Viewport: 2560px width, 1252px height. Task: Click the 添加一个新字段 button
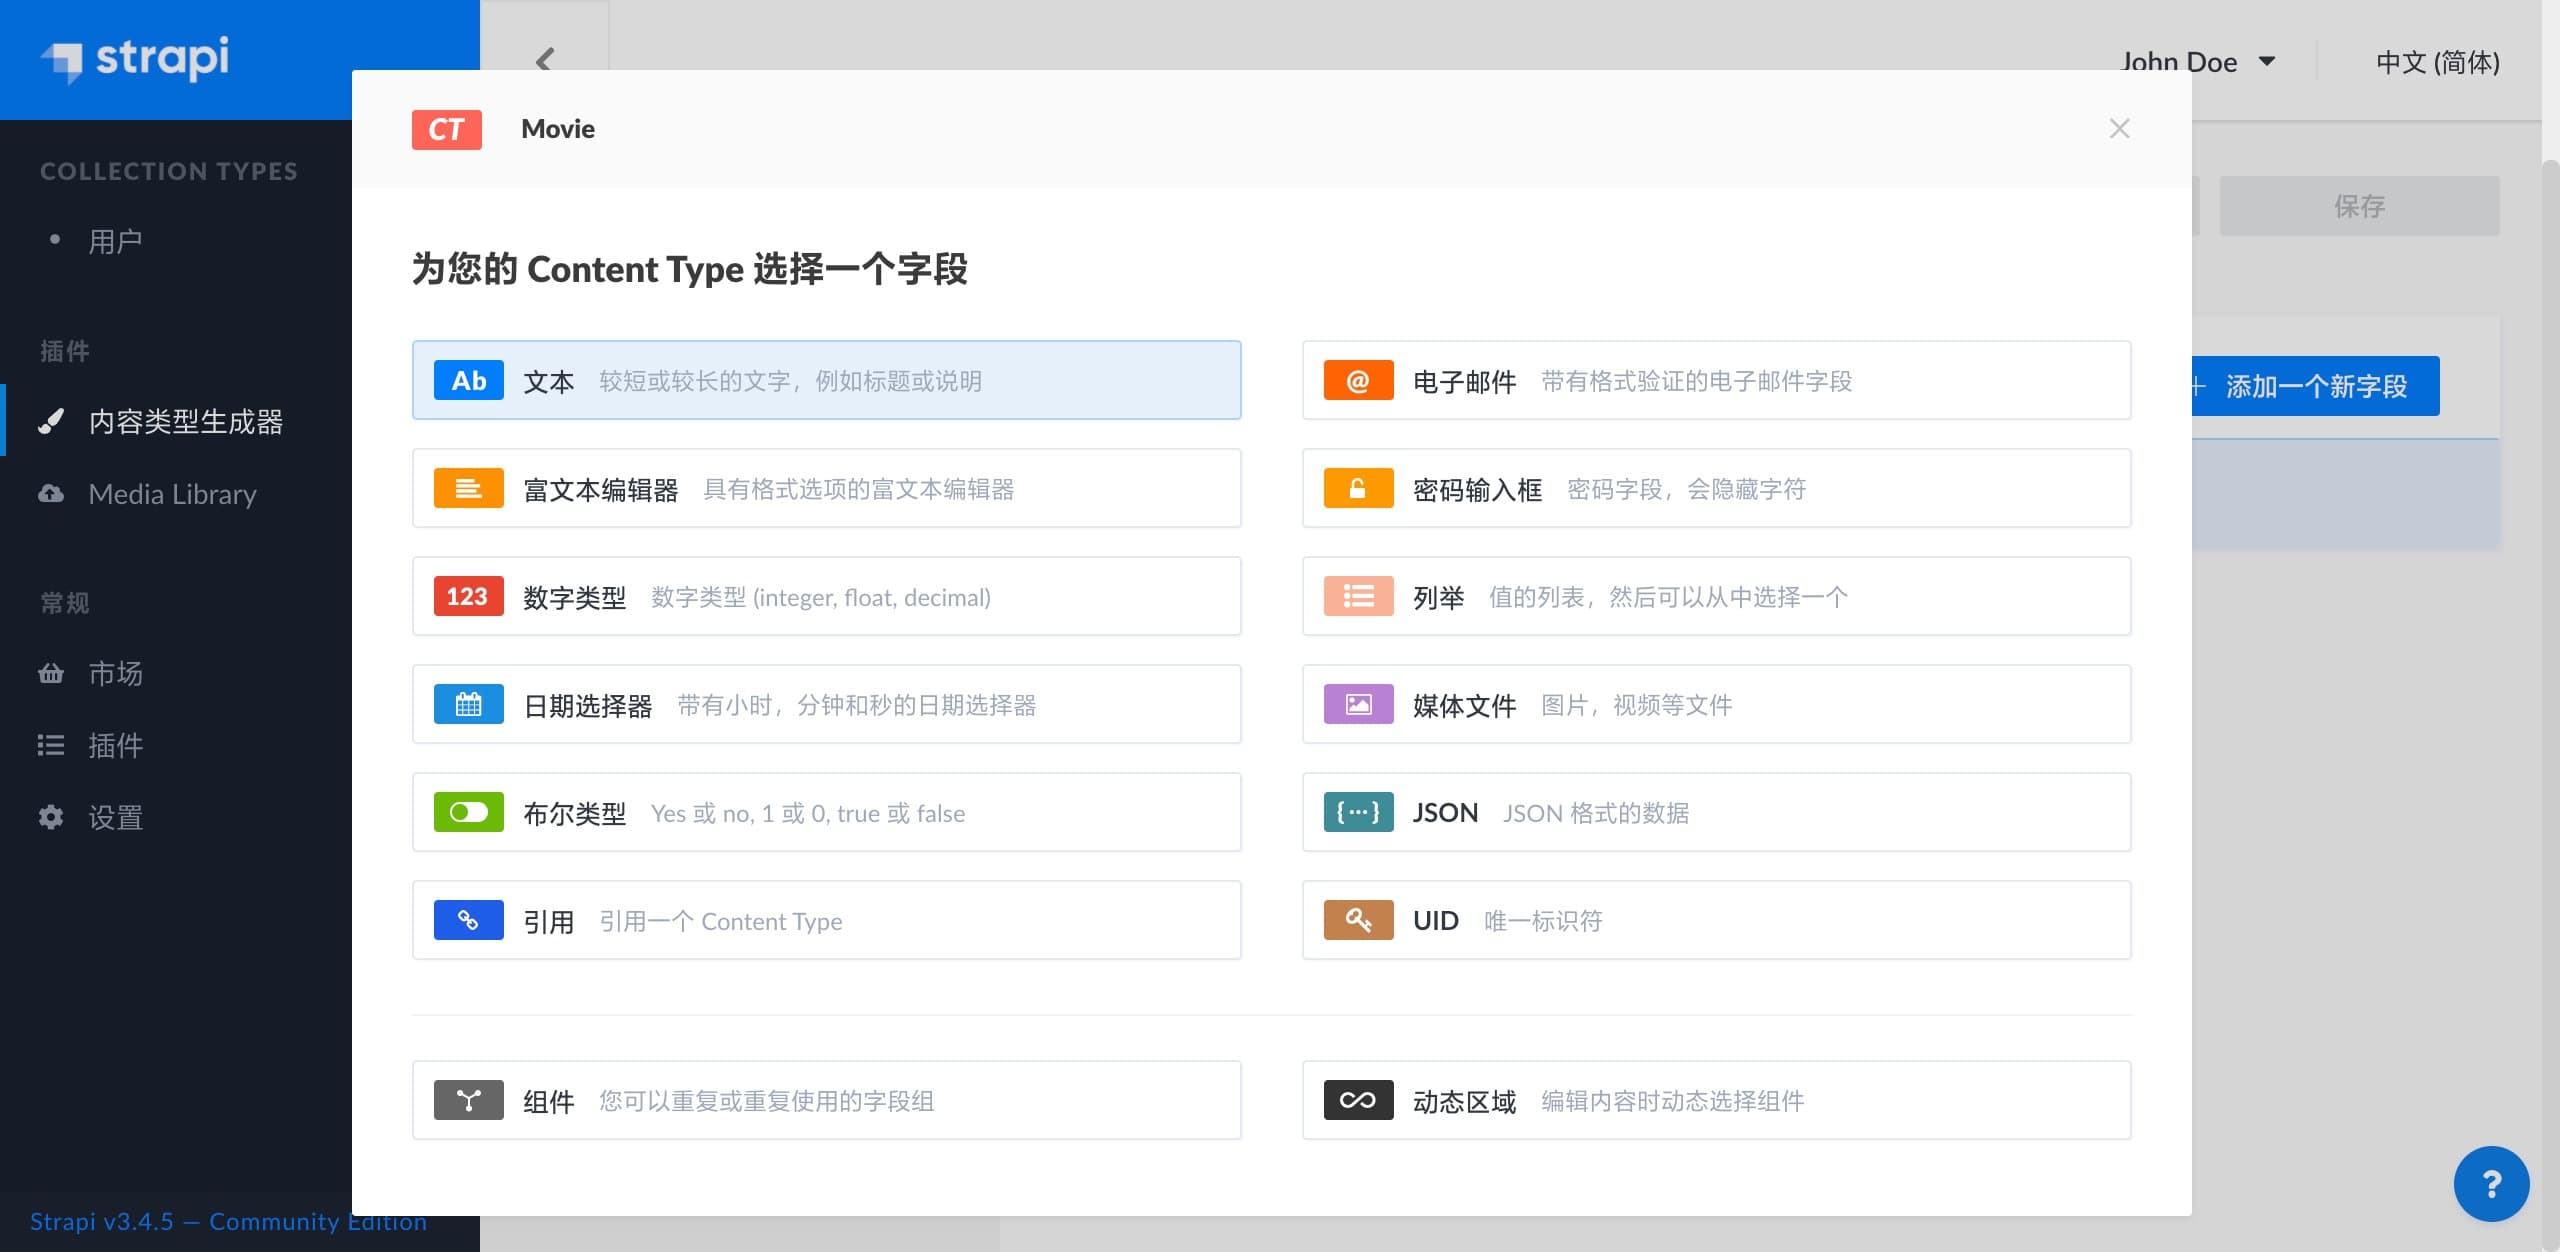click(x=2314, y=386)
